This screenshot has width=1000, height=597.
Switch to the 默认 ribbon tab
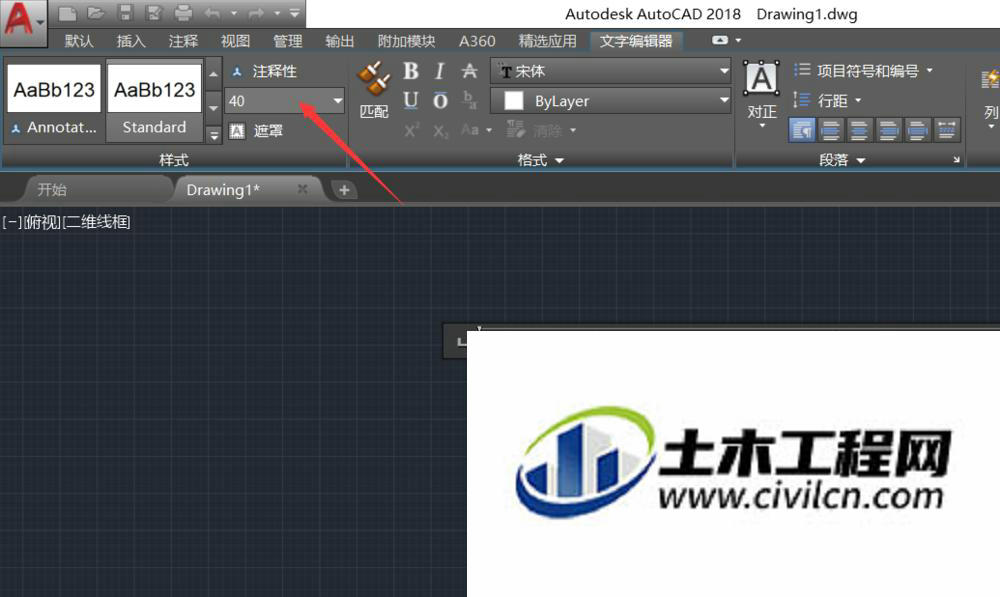coord(79,41)
